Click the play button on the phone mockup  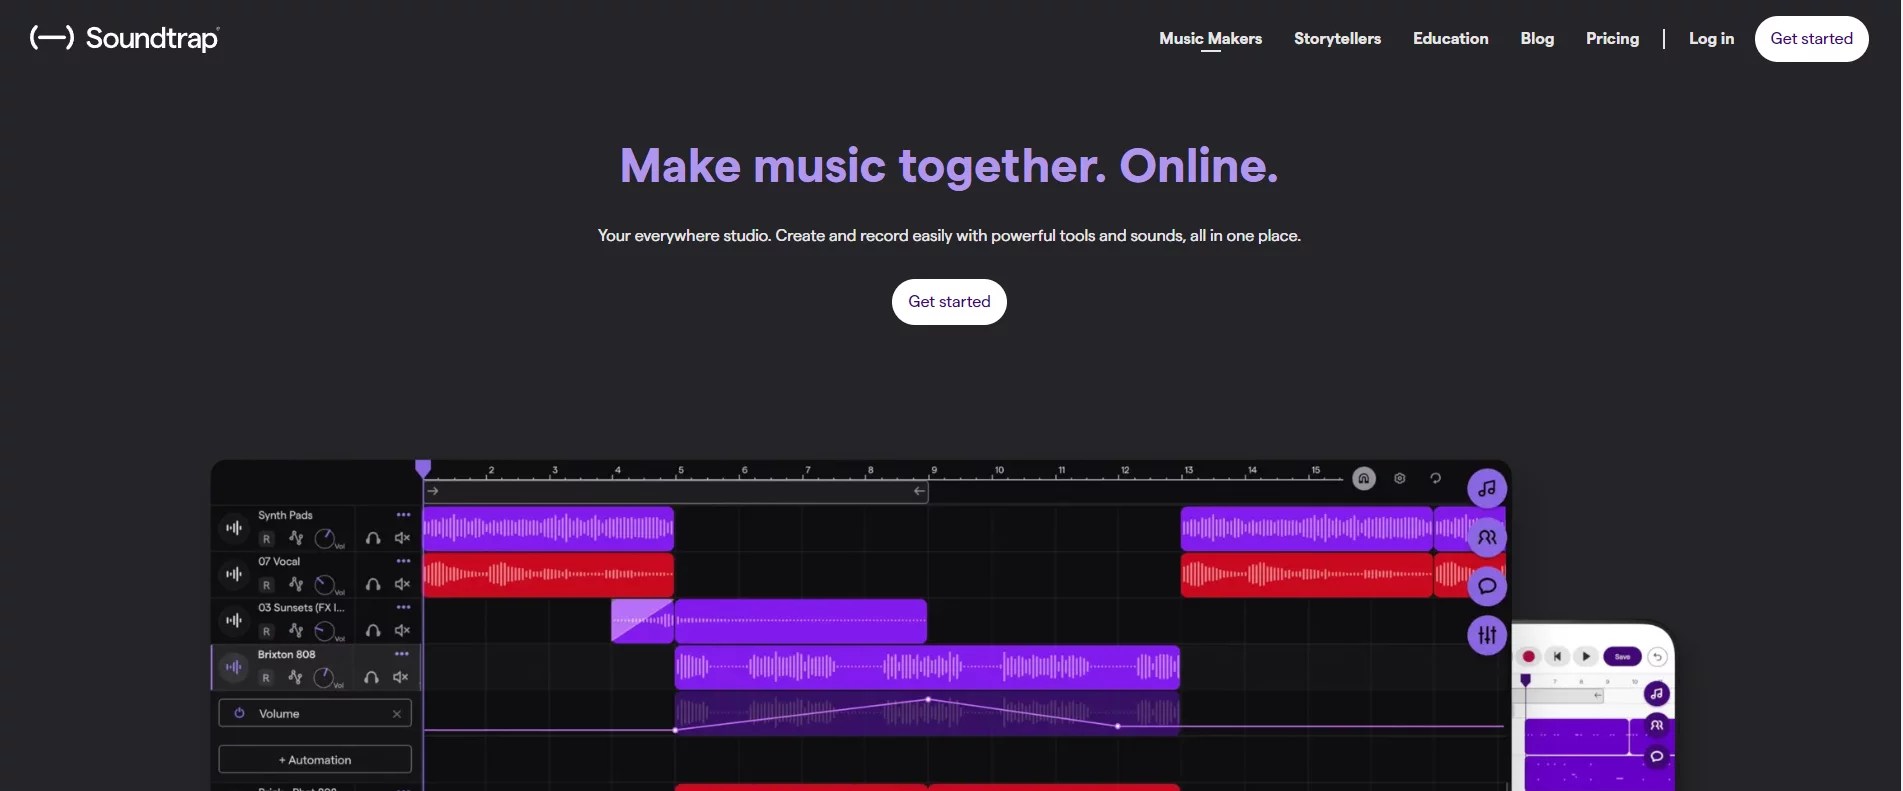click(1586, 656)
